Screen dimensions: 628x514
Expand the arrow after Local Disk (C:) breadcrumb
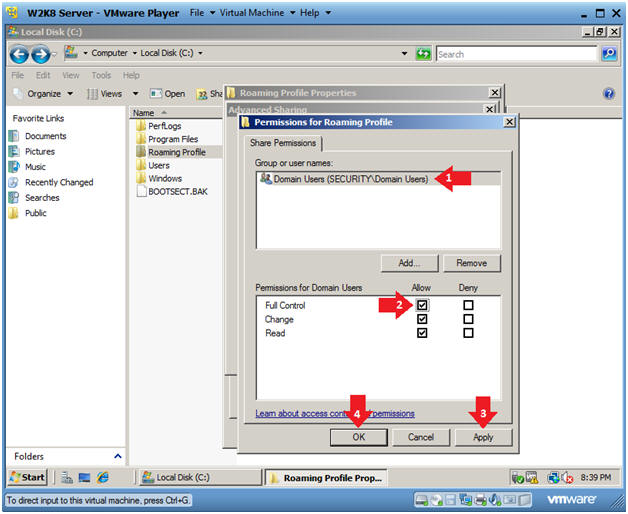(x=200, y=53)
